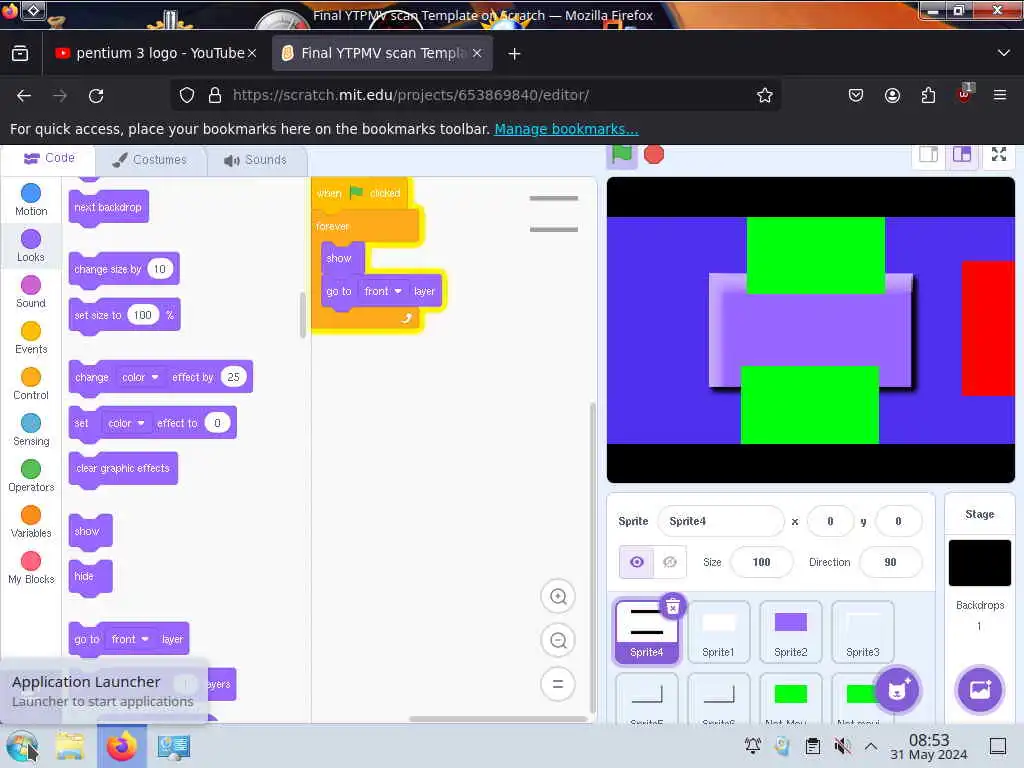Expand list all tabs chevron

(x=1004, y=53)
